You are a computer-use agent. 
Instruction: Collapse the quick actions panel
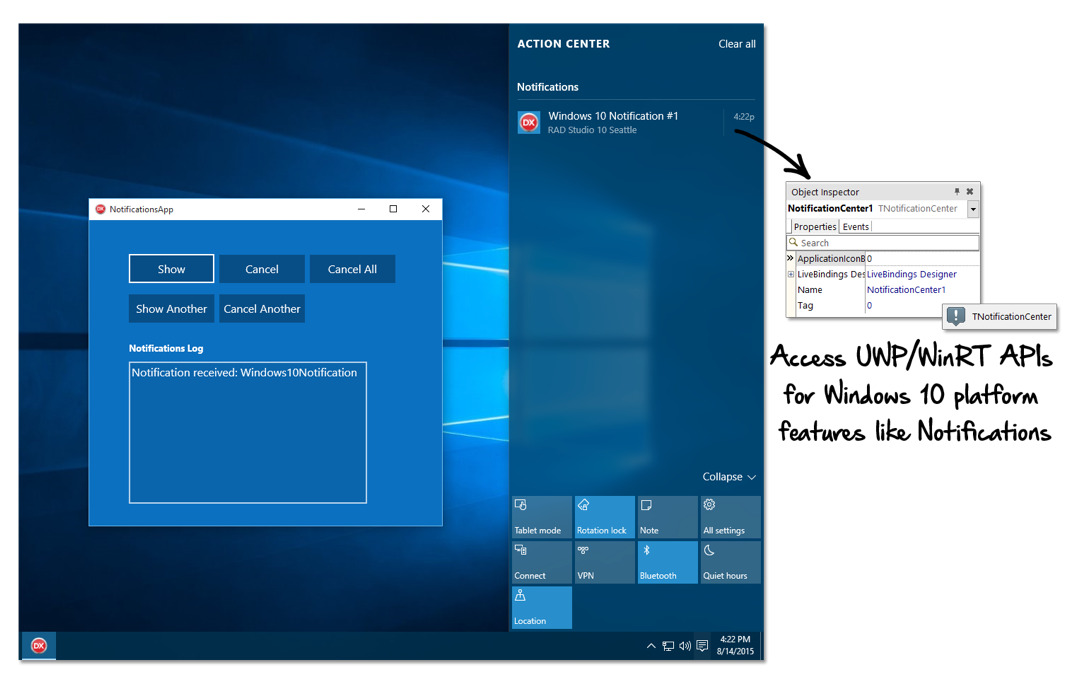point(729,477)
